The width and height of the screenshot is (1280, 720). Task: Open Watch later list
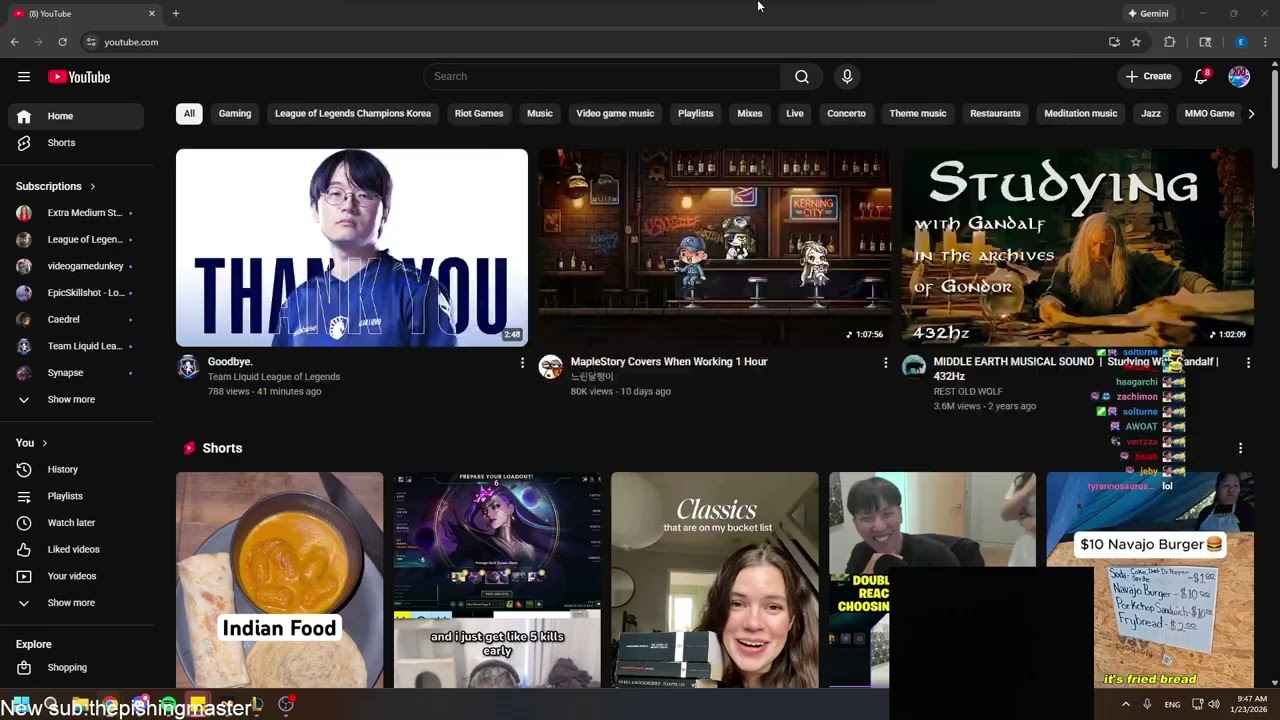pos(76,523)
